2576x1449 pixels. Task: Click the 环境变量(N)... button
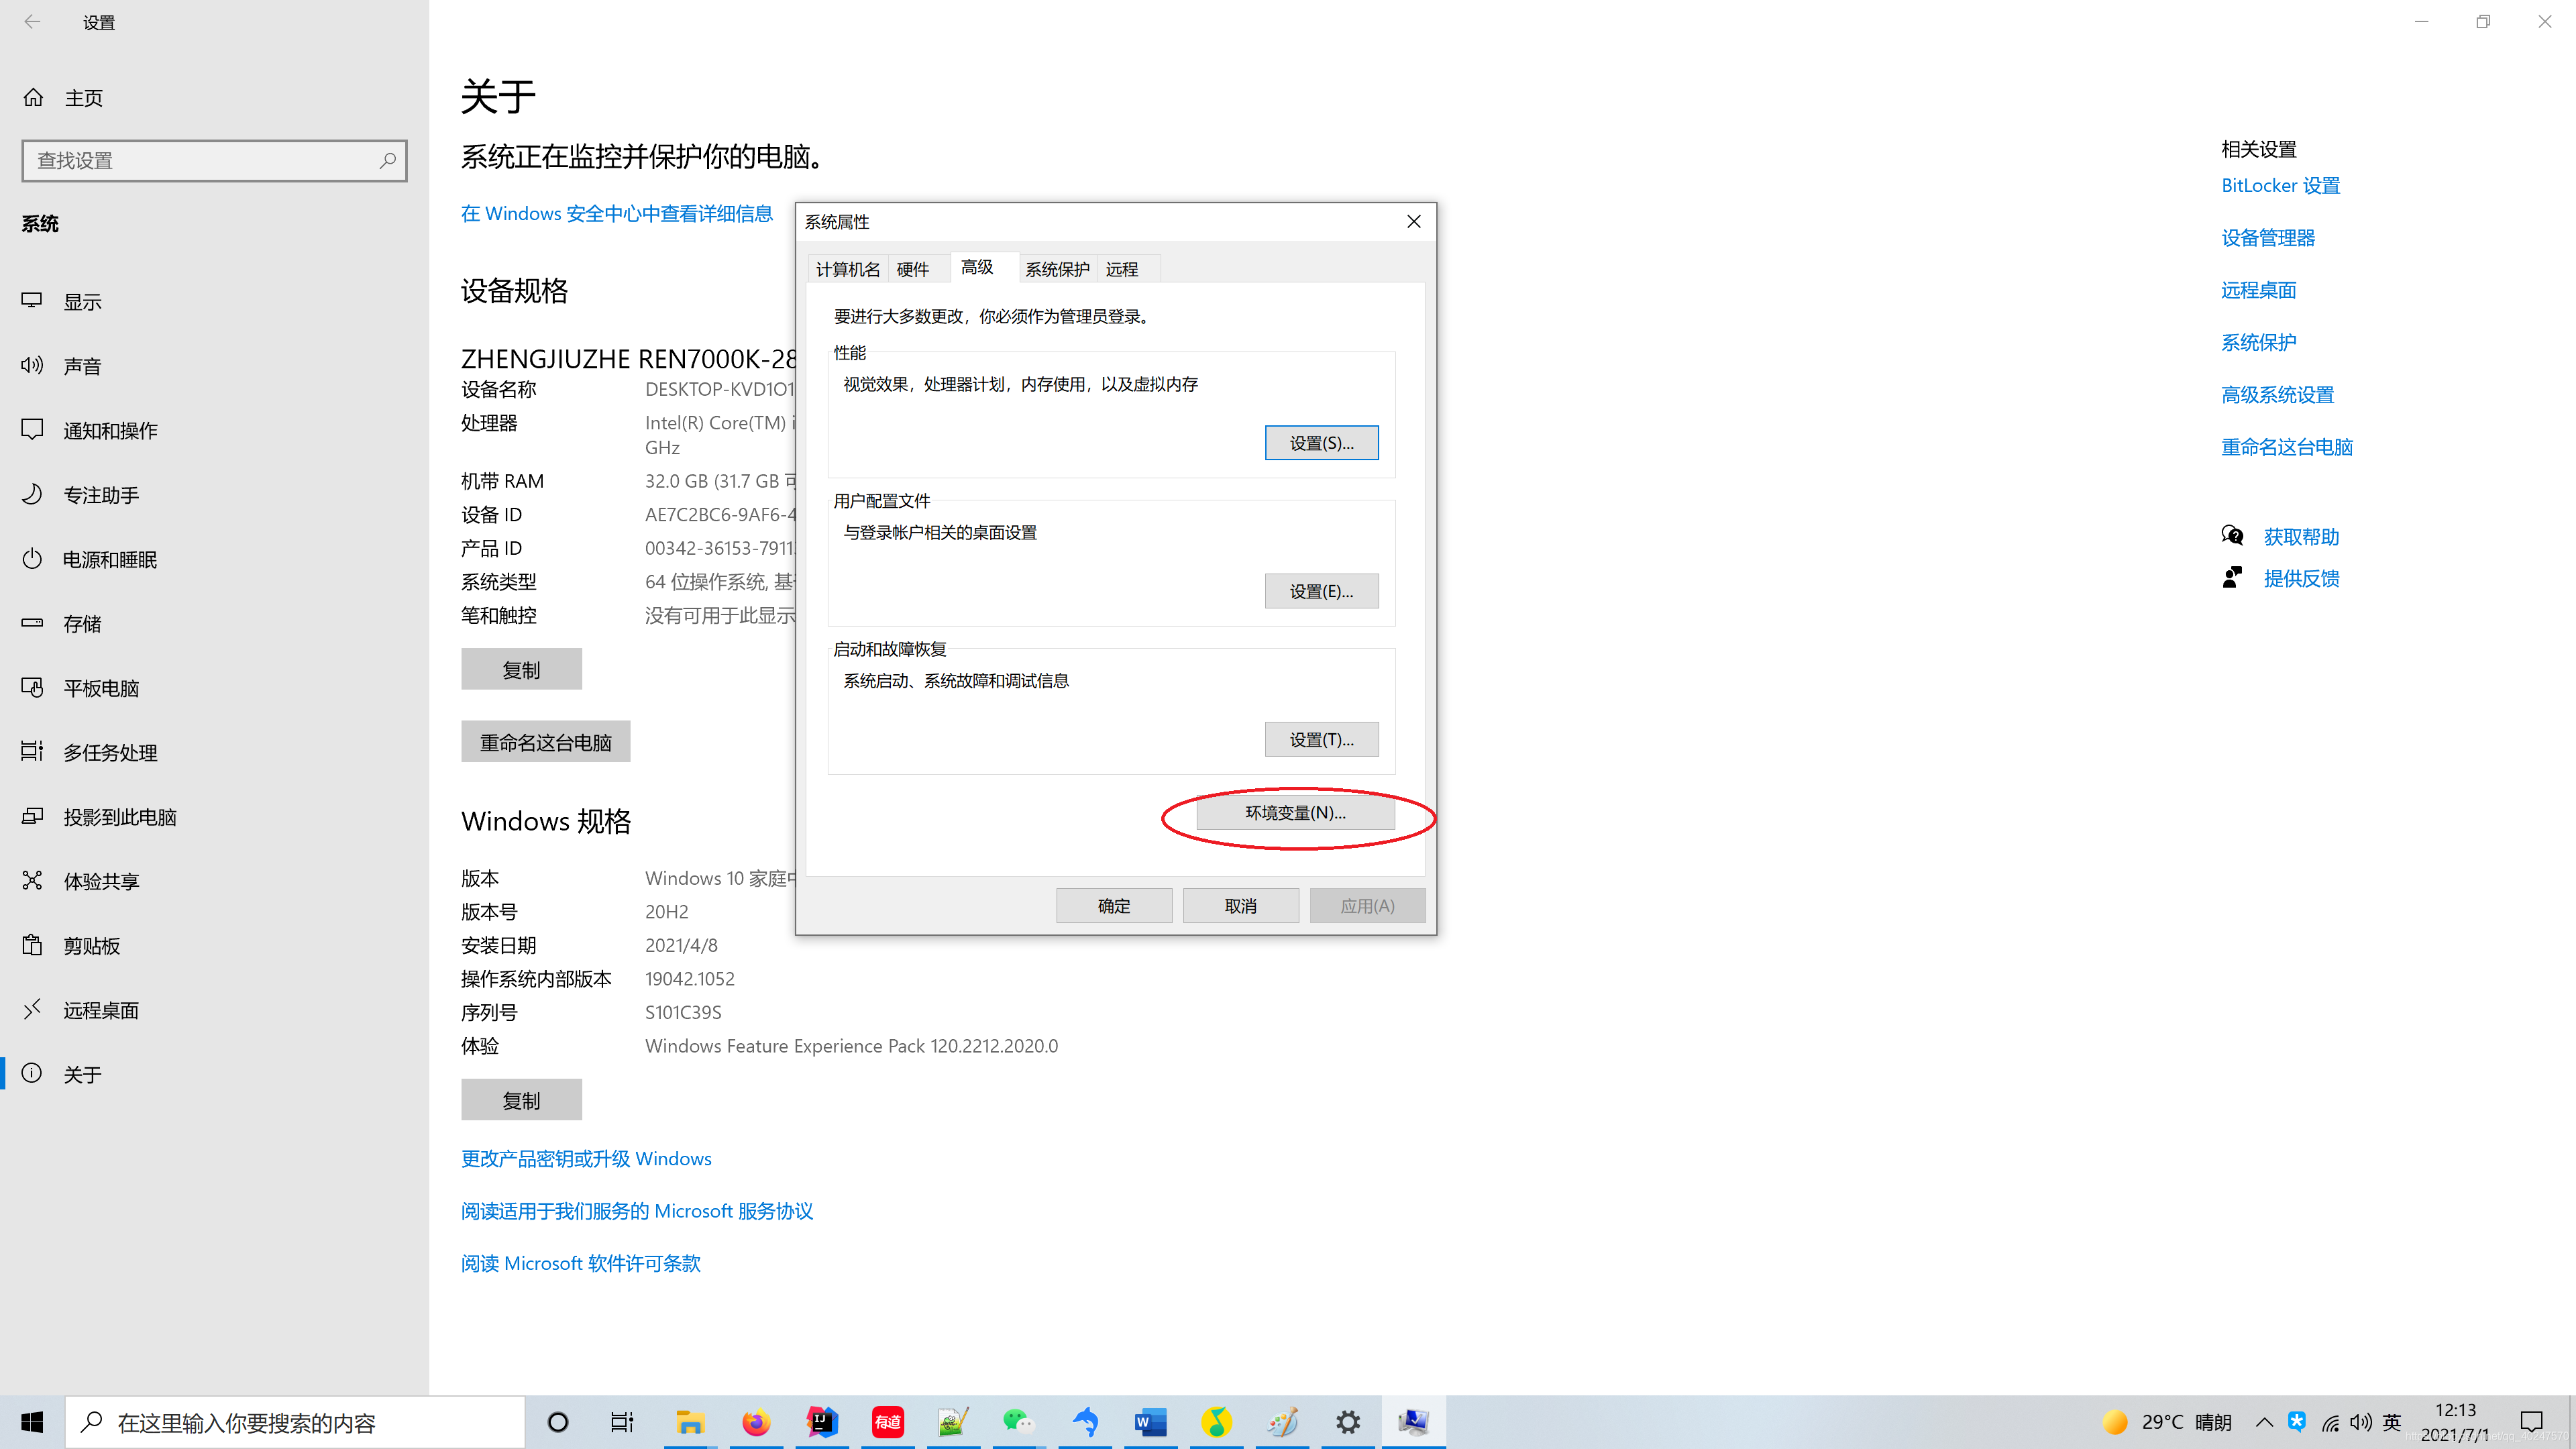(1294, 812)
